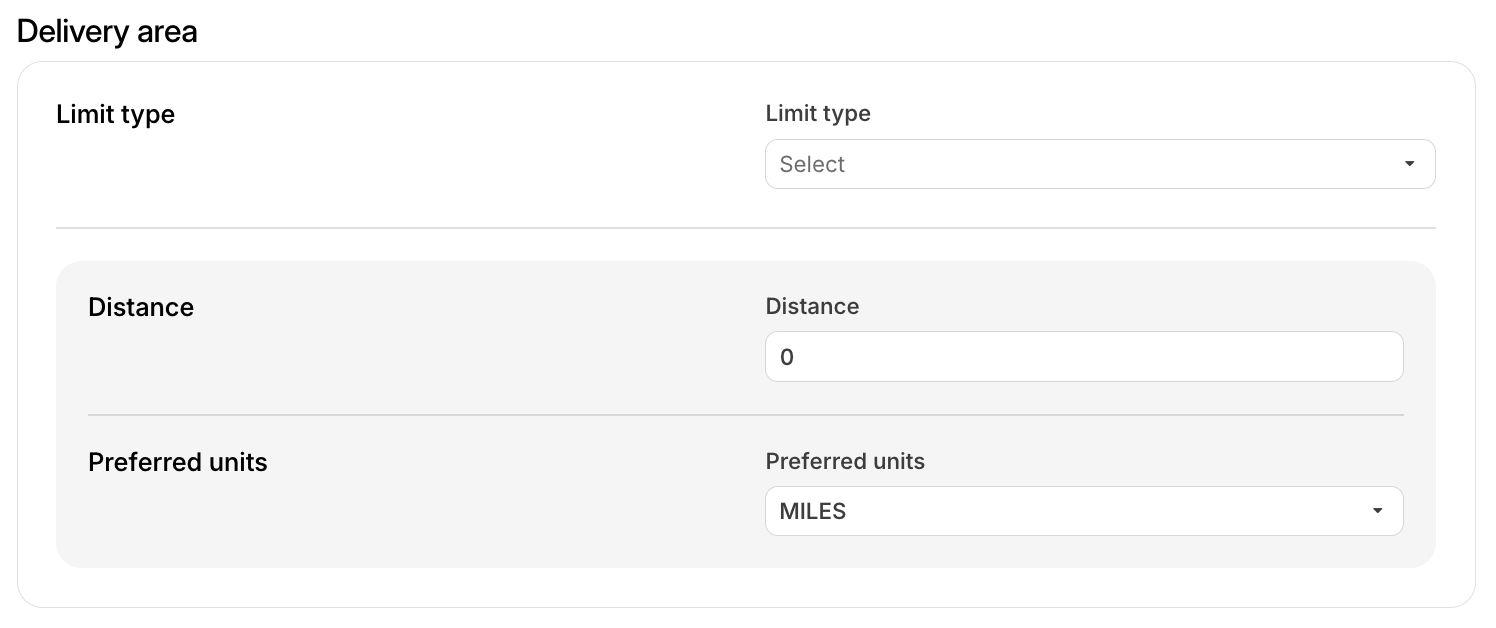
Task: Open the Preferred units MILES dropdown
Action: coord(1083,511)
